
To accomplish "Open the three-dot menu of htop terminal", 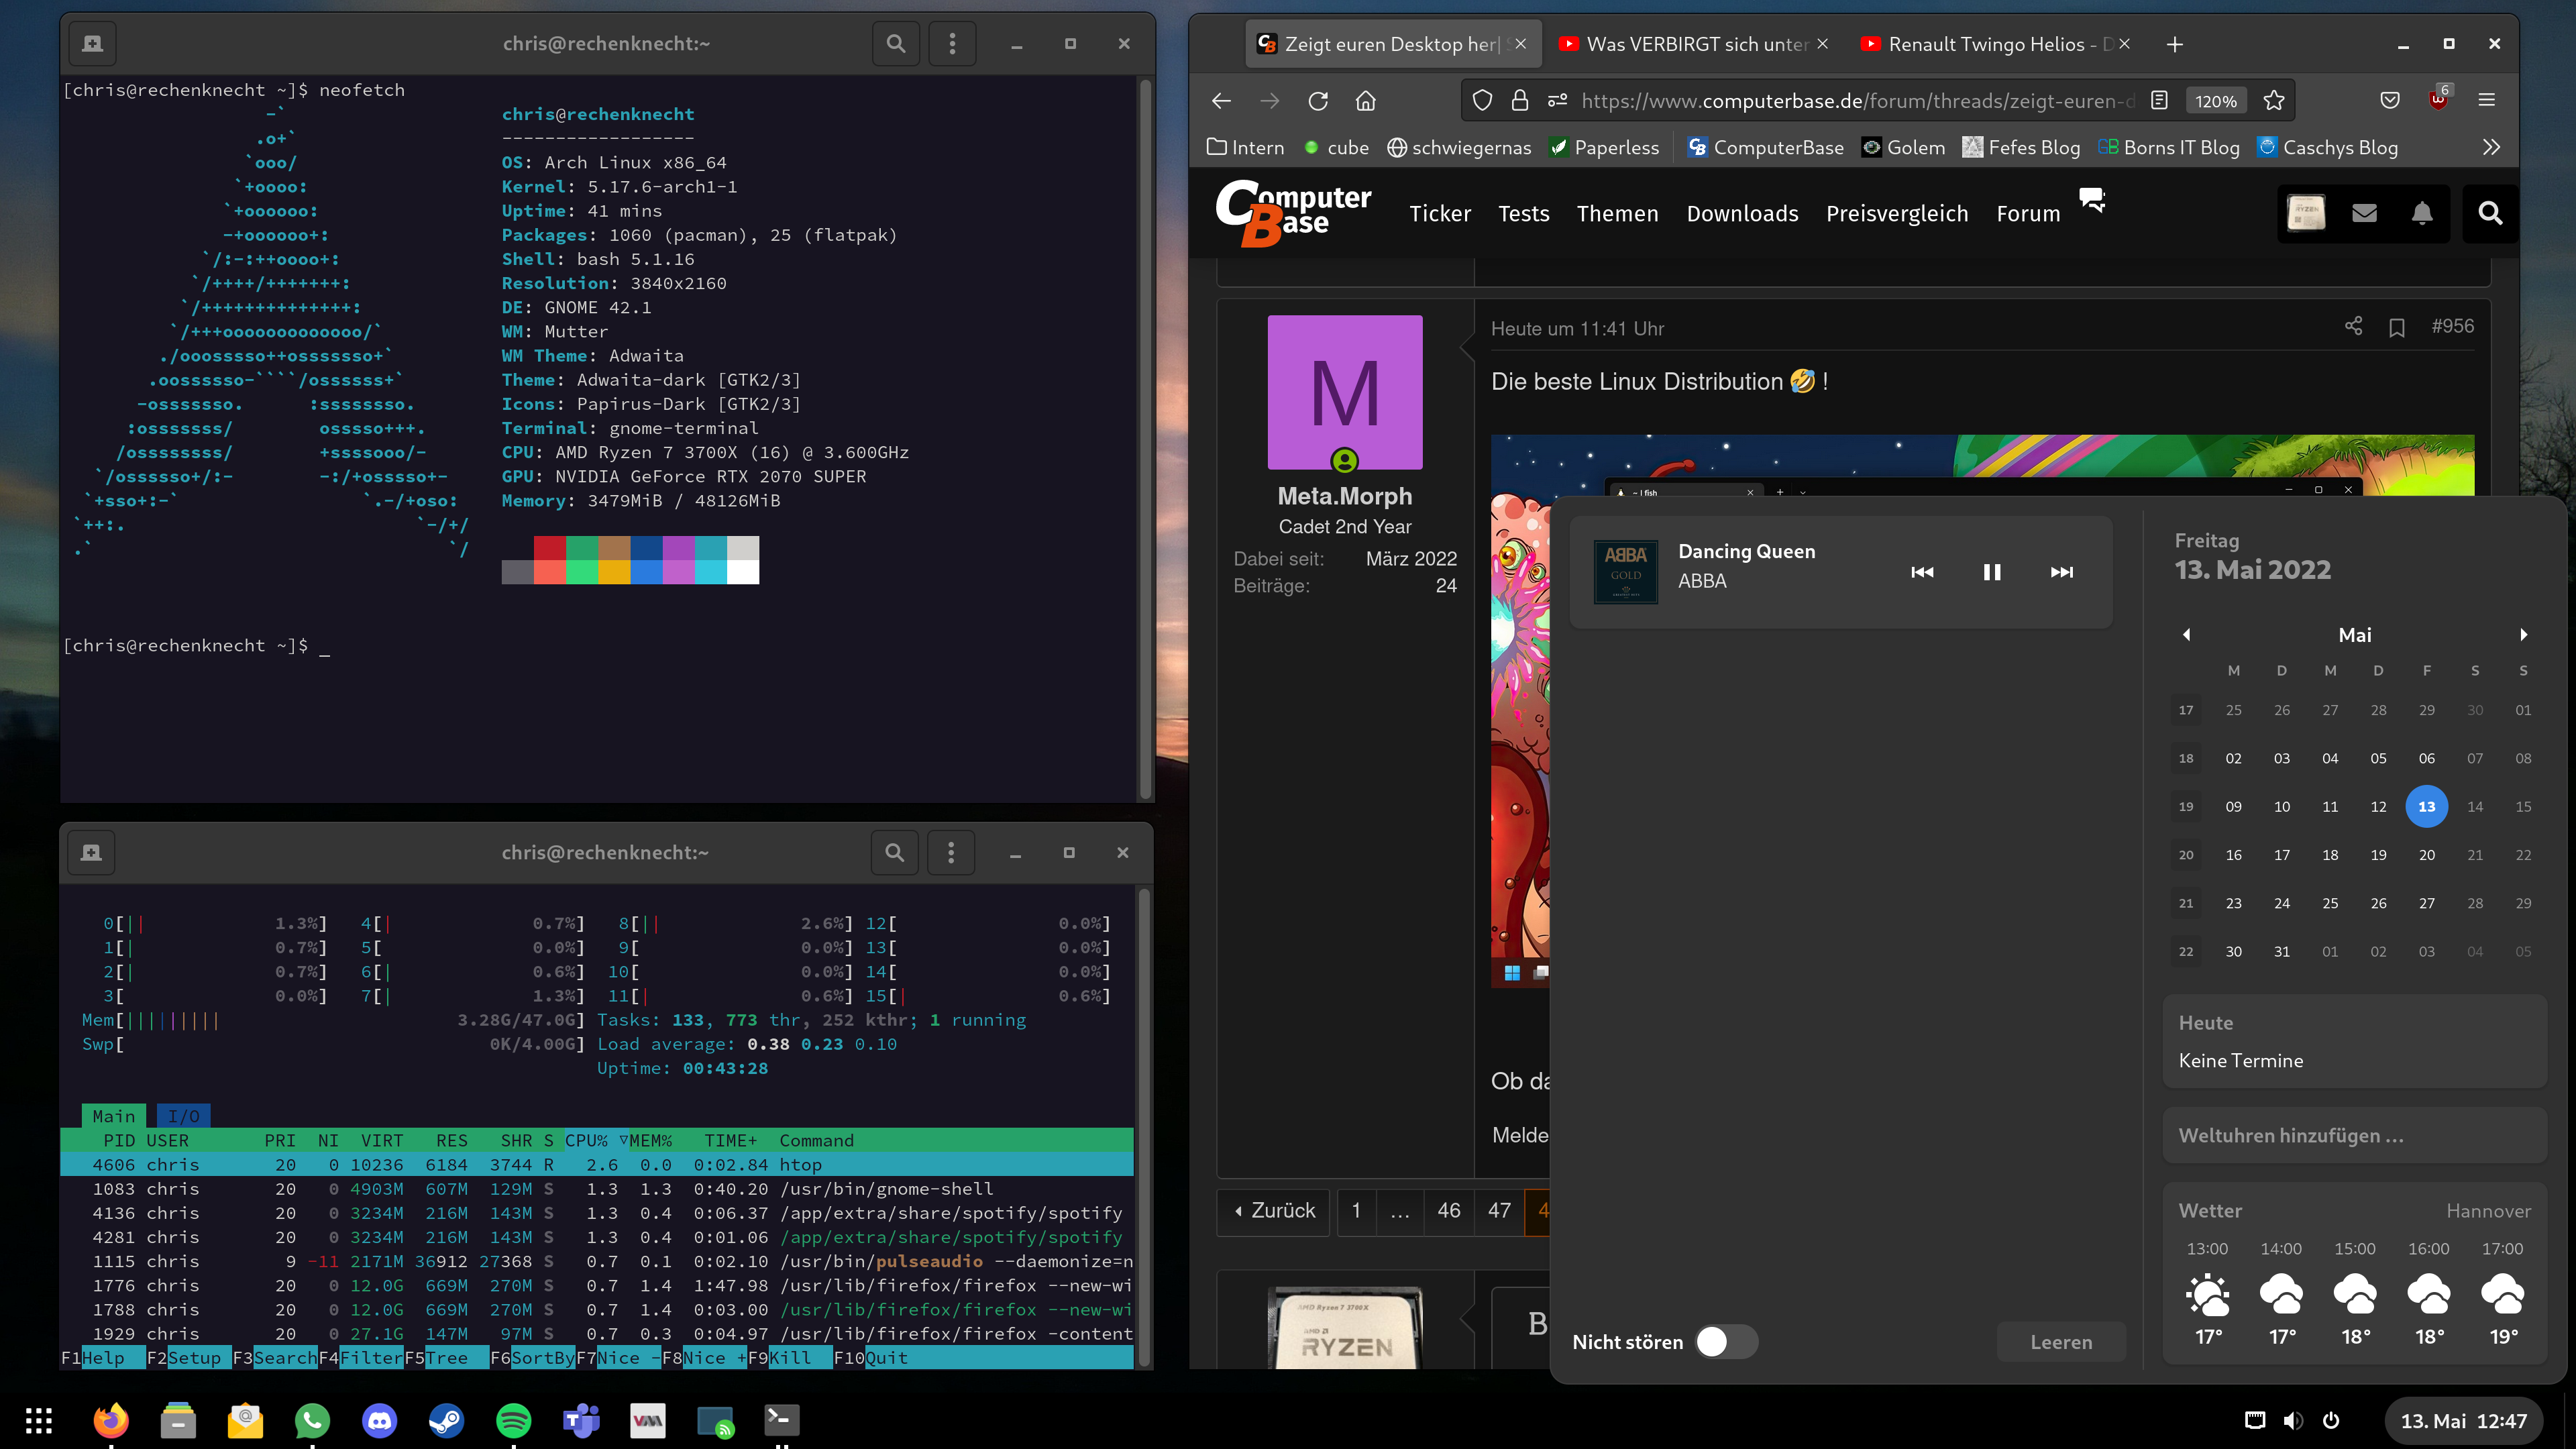I will point(951,852).
